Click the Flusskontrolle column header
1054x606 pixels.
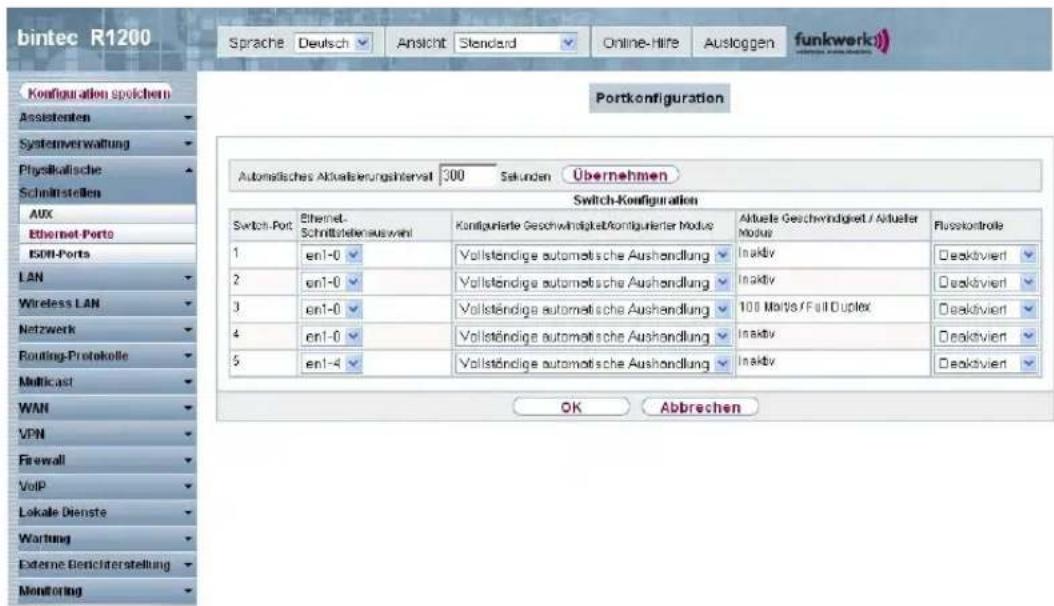coord(968,226)
